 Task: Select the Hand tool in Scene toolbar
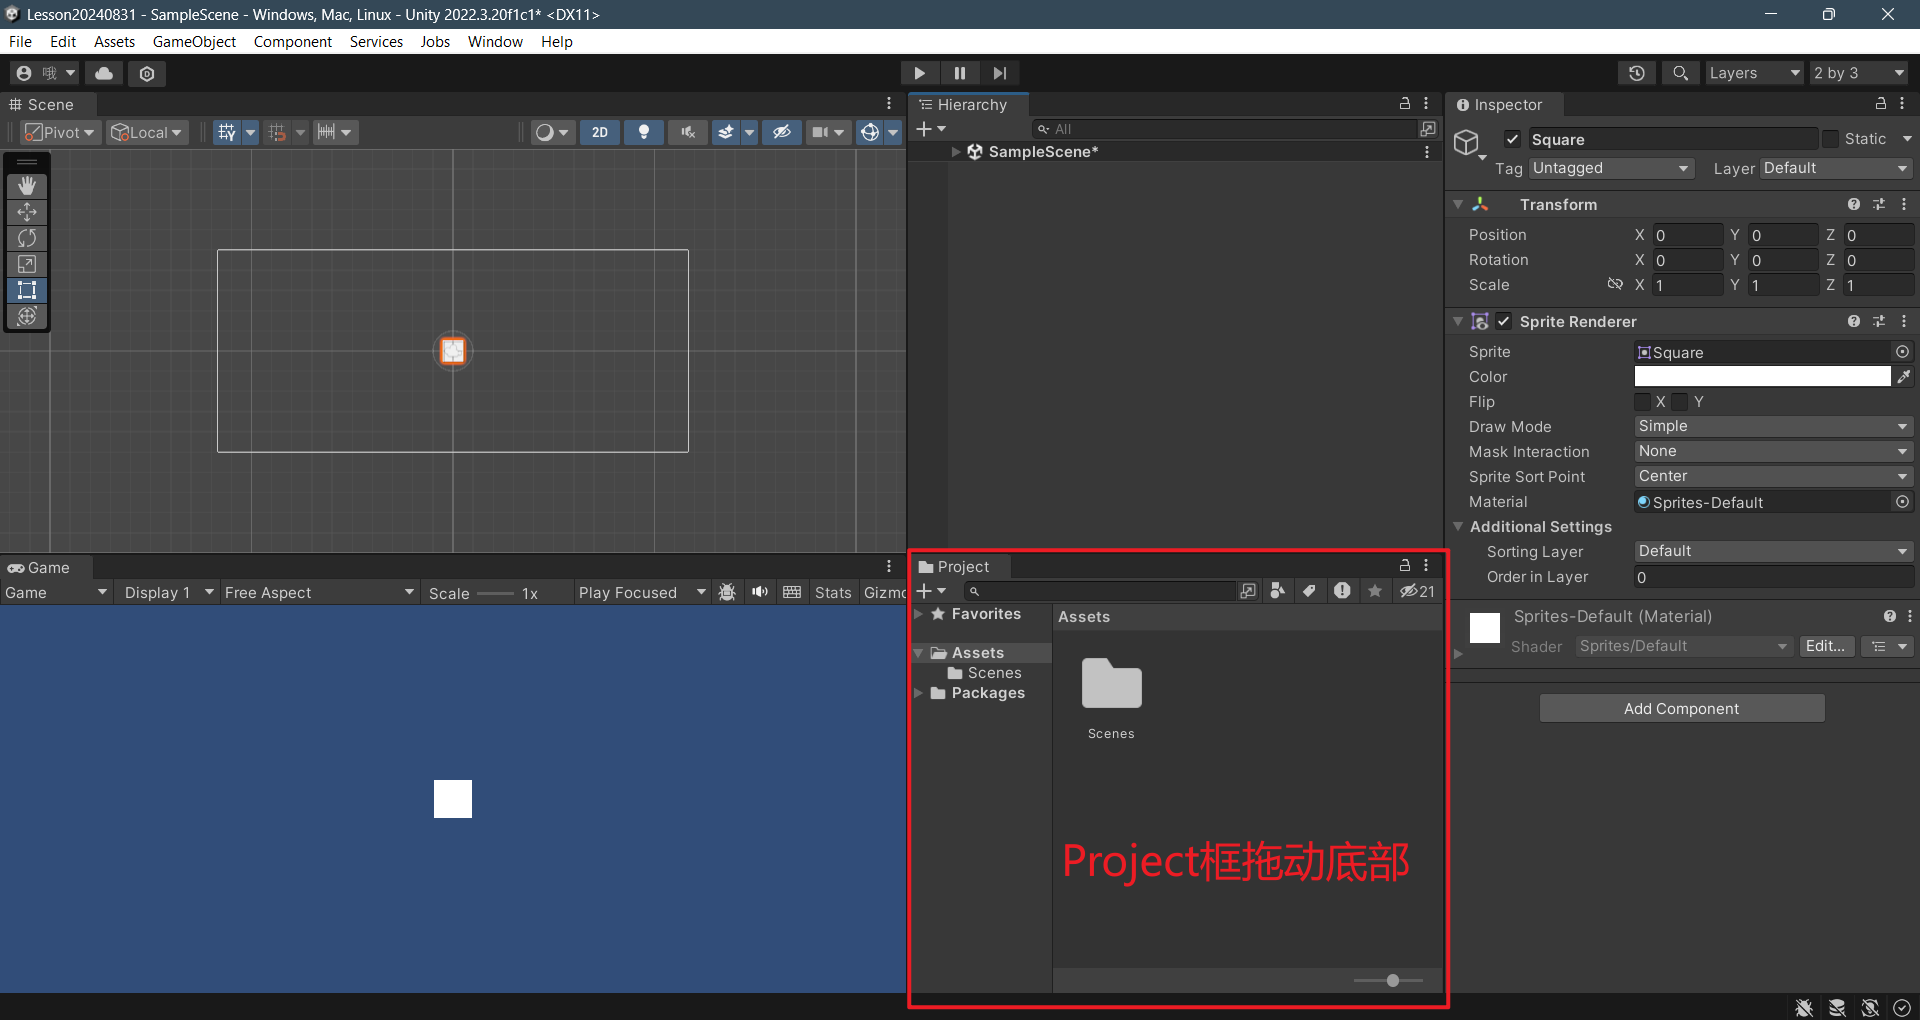[27, 186]
